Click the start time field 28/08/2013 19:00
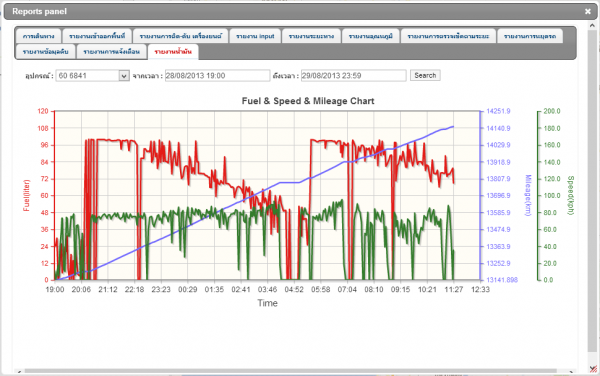This screenshot has height=376, width=600. coord(217,76)
